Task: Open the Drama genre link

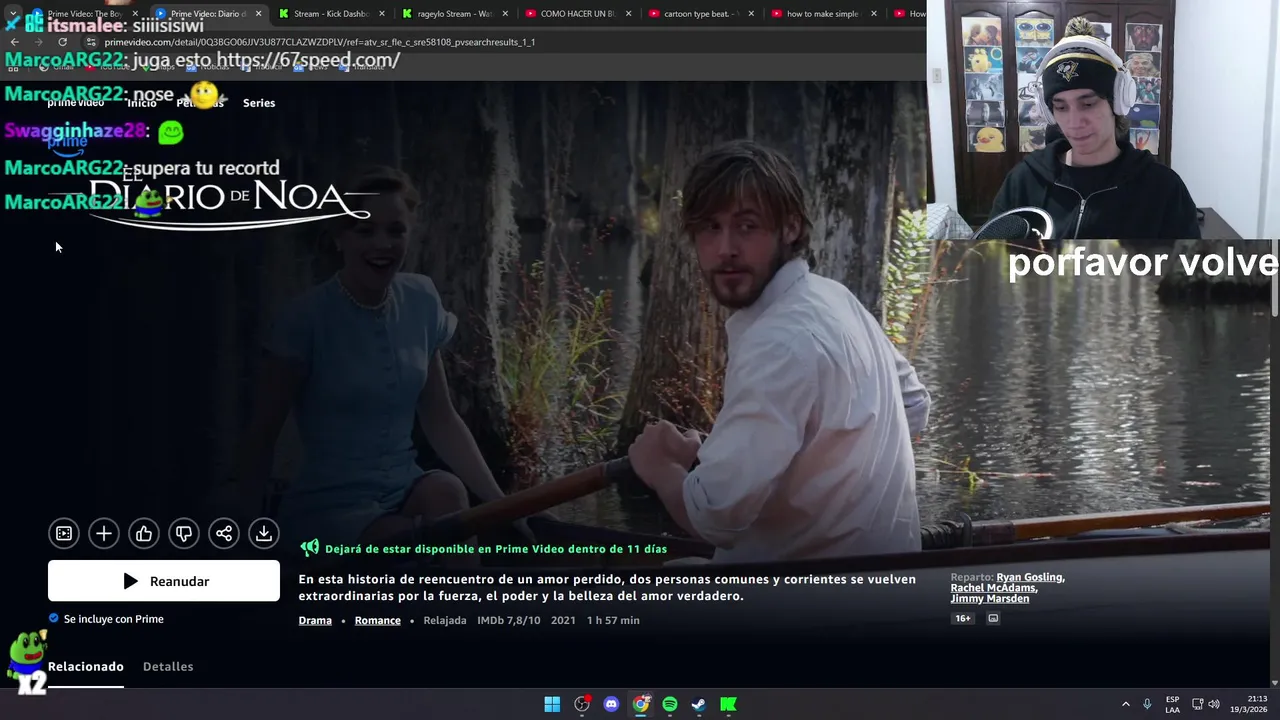Action: (x=315, y=620)
